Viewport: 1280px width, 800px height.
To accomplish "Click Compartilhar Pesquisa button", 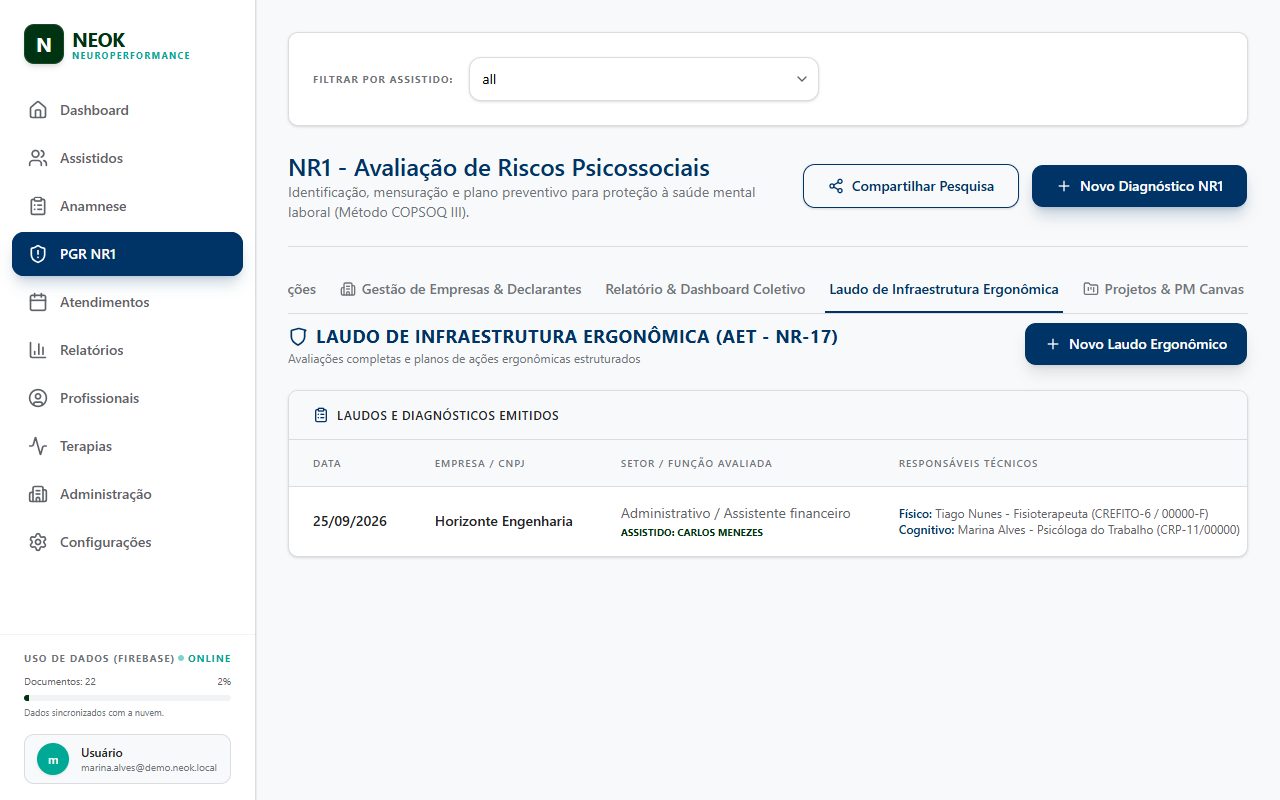I will click(x=911, y=186).
